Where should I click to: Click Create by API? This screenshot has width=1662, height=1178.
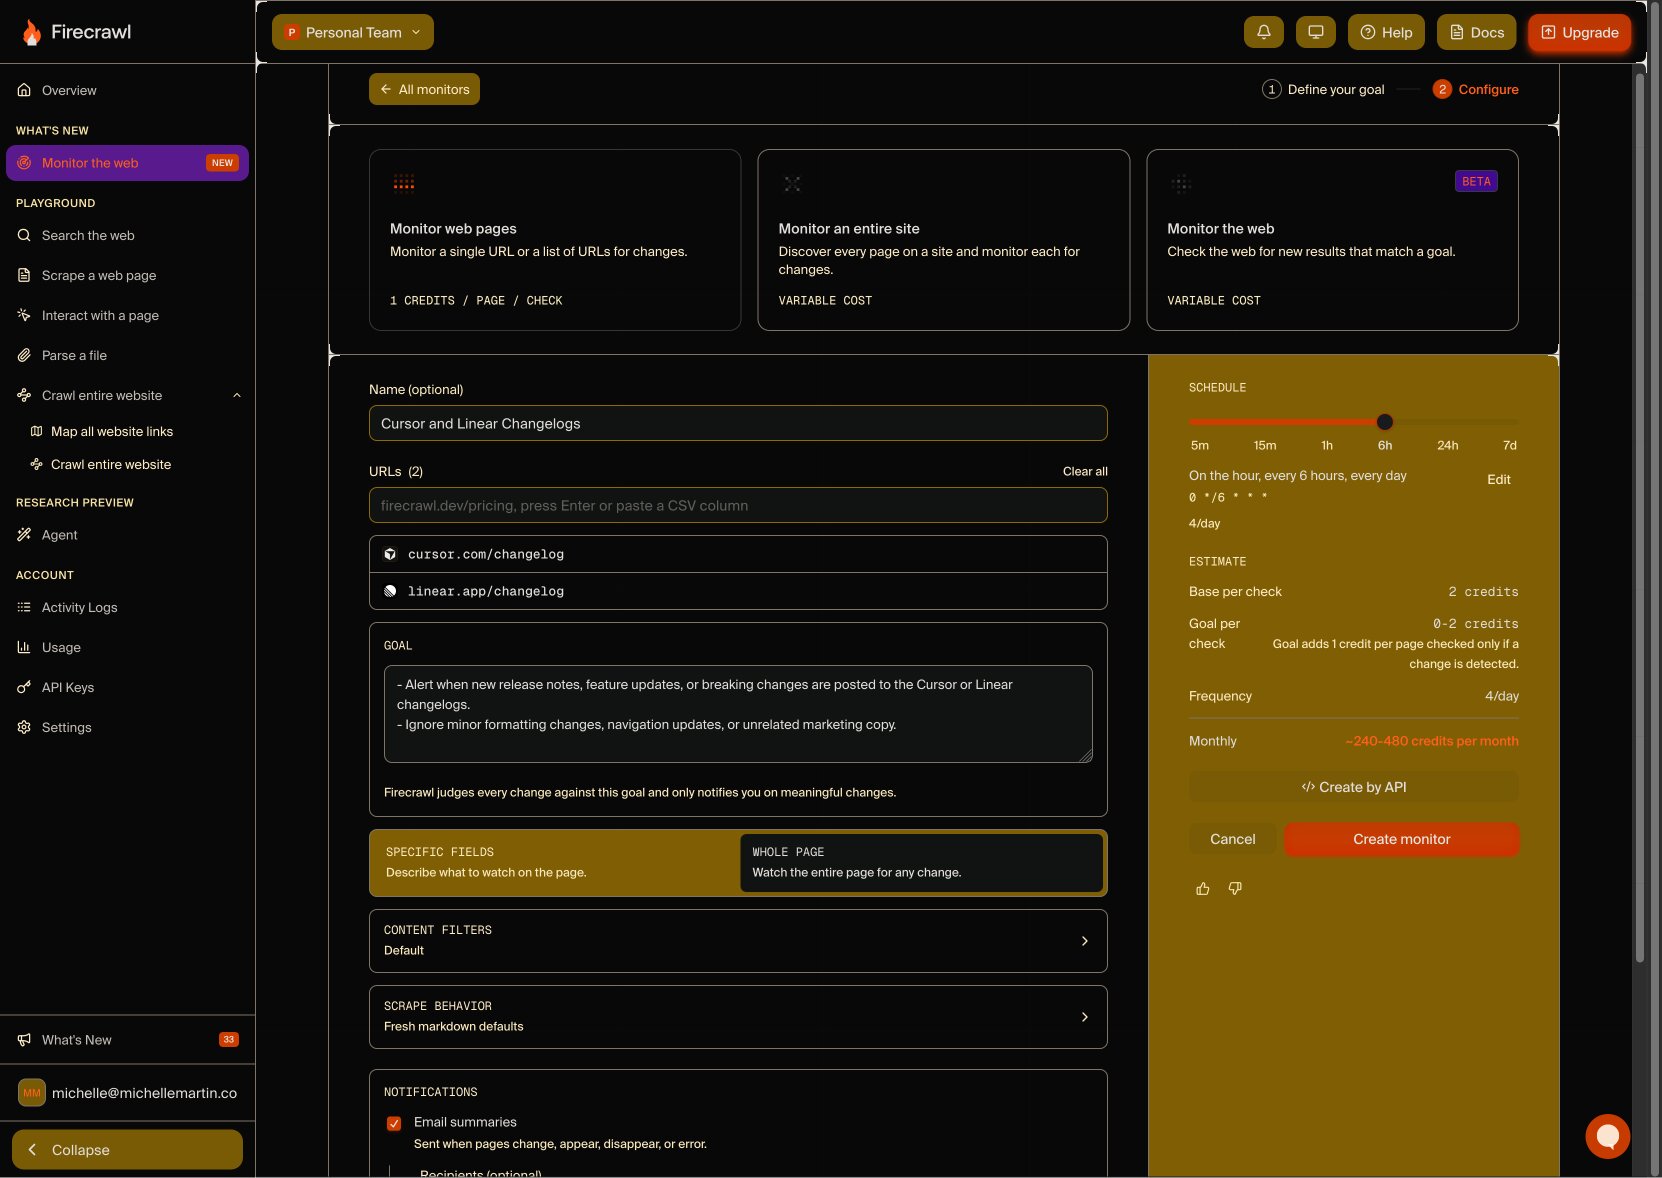point(1354,787)
